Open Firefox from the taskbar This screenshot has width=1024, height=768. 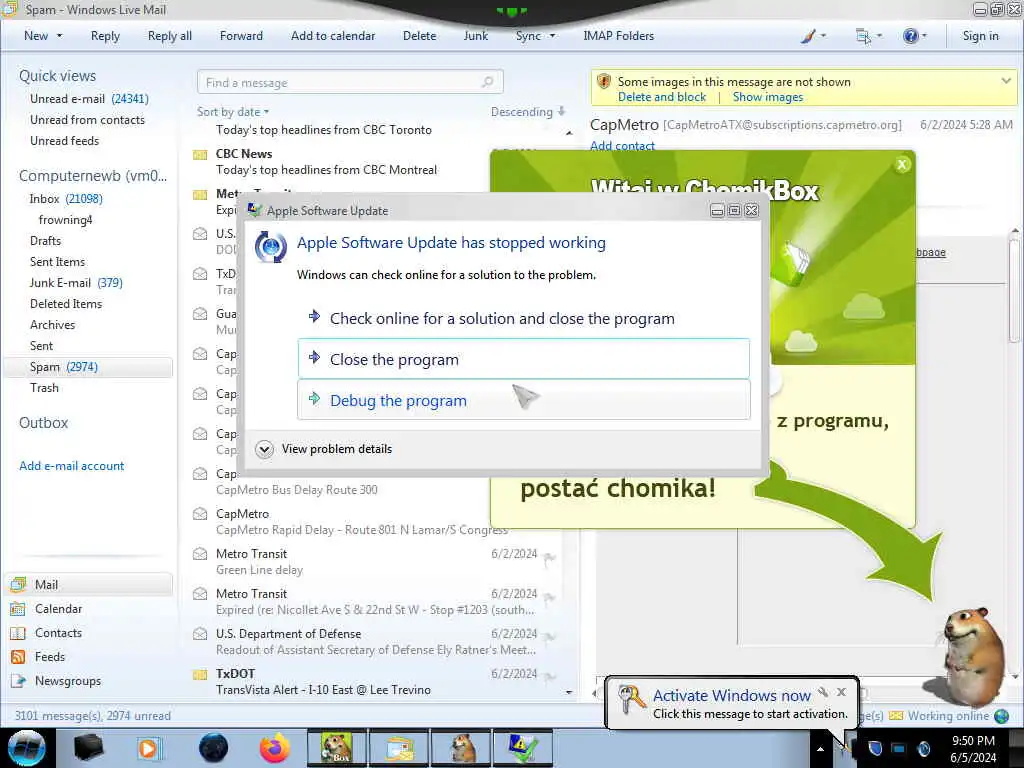275,748
